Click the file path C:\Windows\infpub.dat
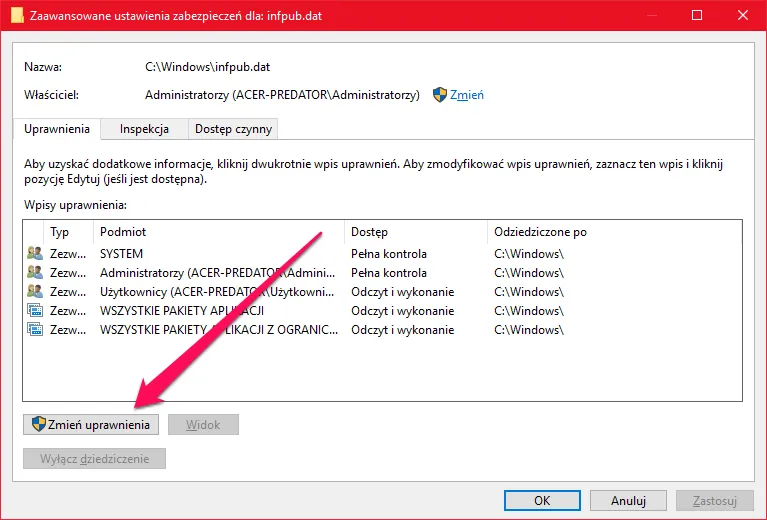Viewport: 767px width, 520px height. (207, 67)
